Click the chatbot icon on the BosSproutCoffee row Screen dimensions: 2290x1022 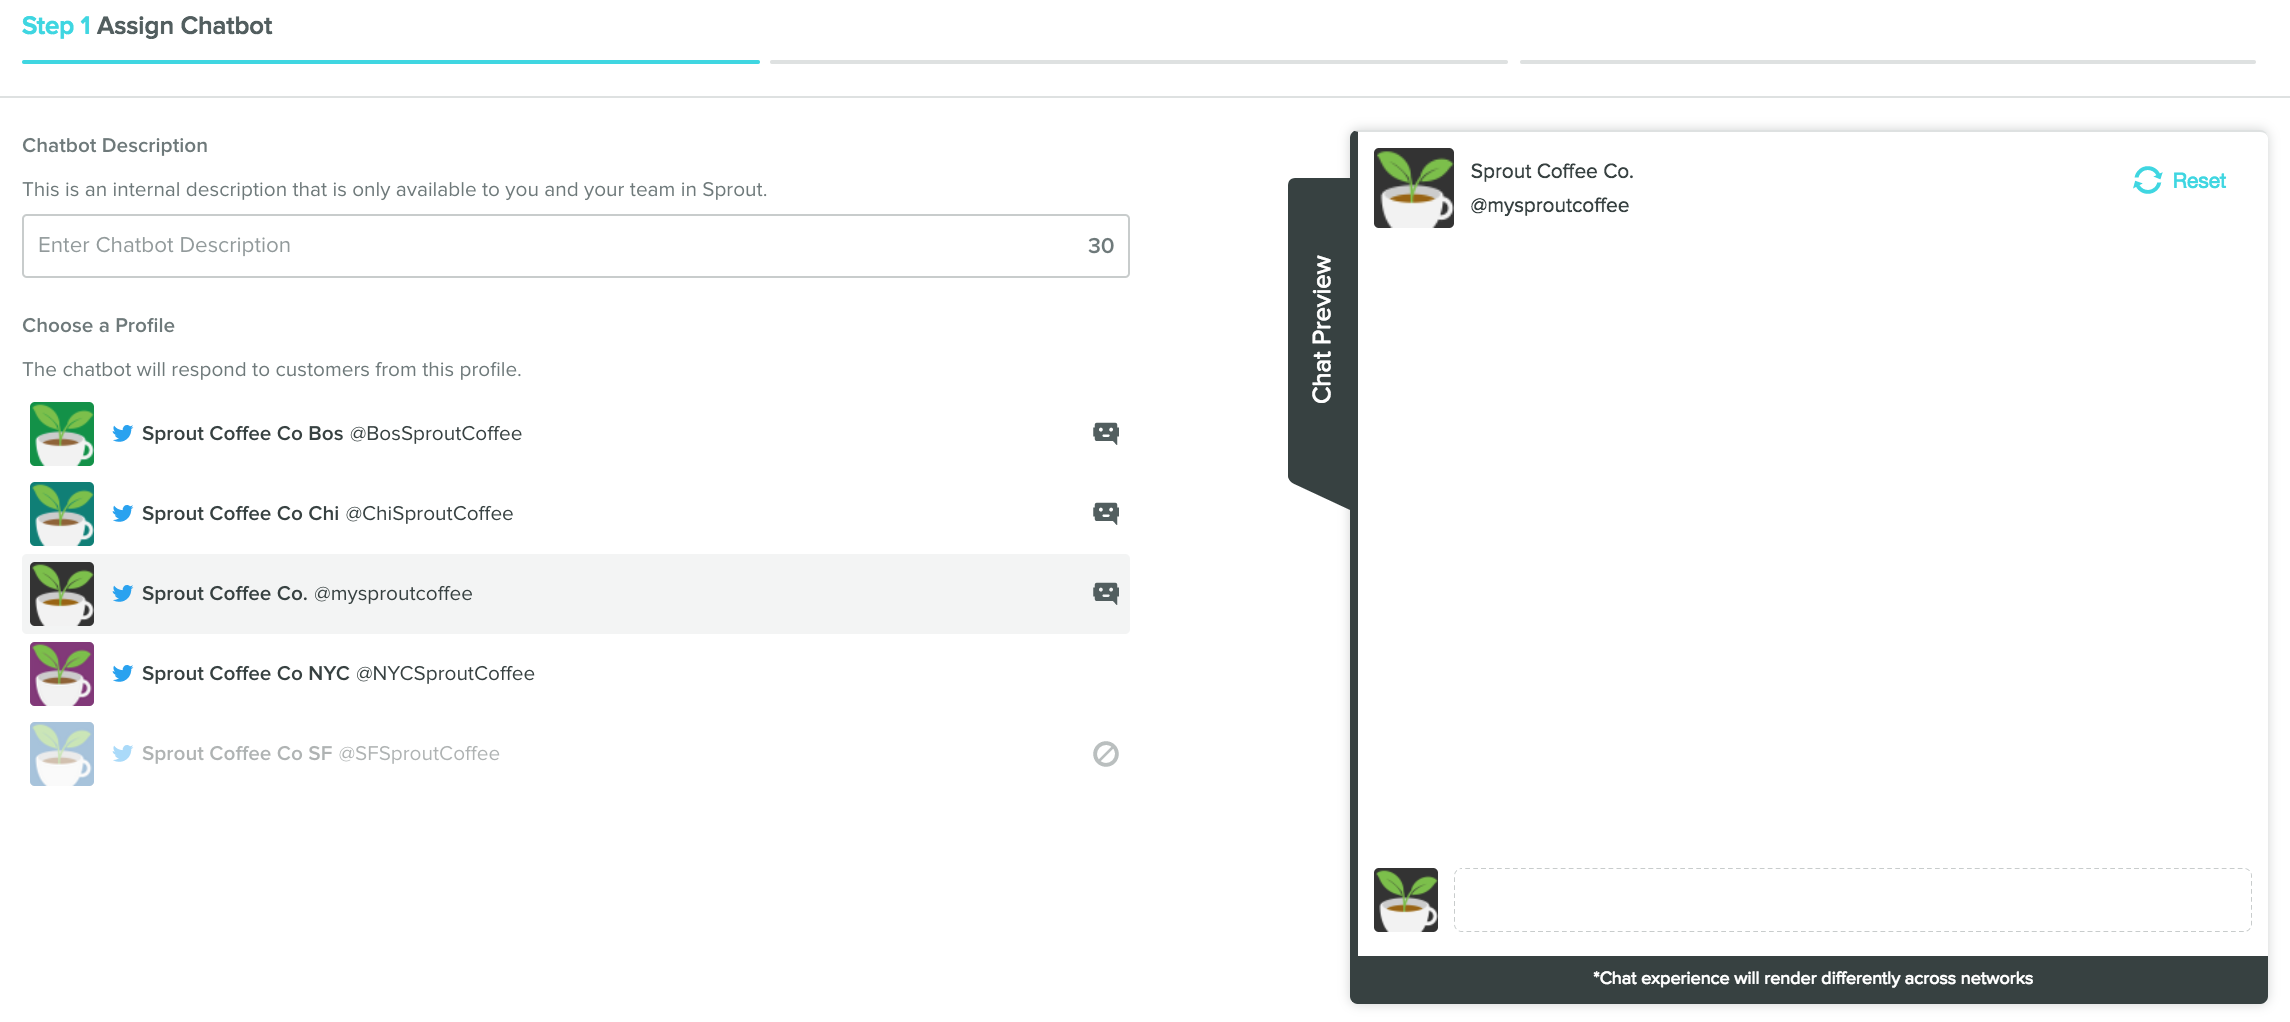pyautogui.click(x=1105, y=433)
